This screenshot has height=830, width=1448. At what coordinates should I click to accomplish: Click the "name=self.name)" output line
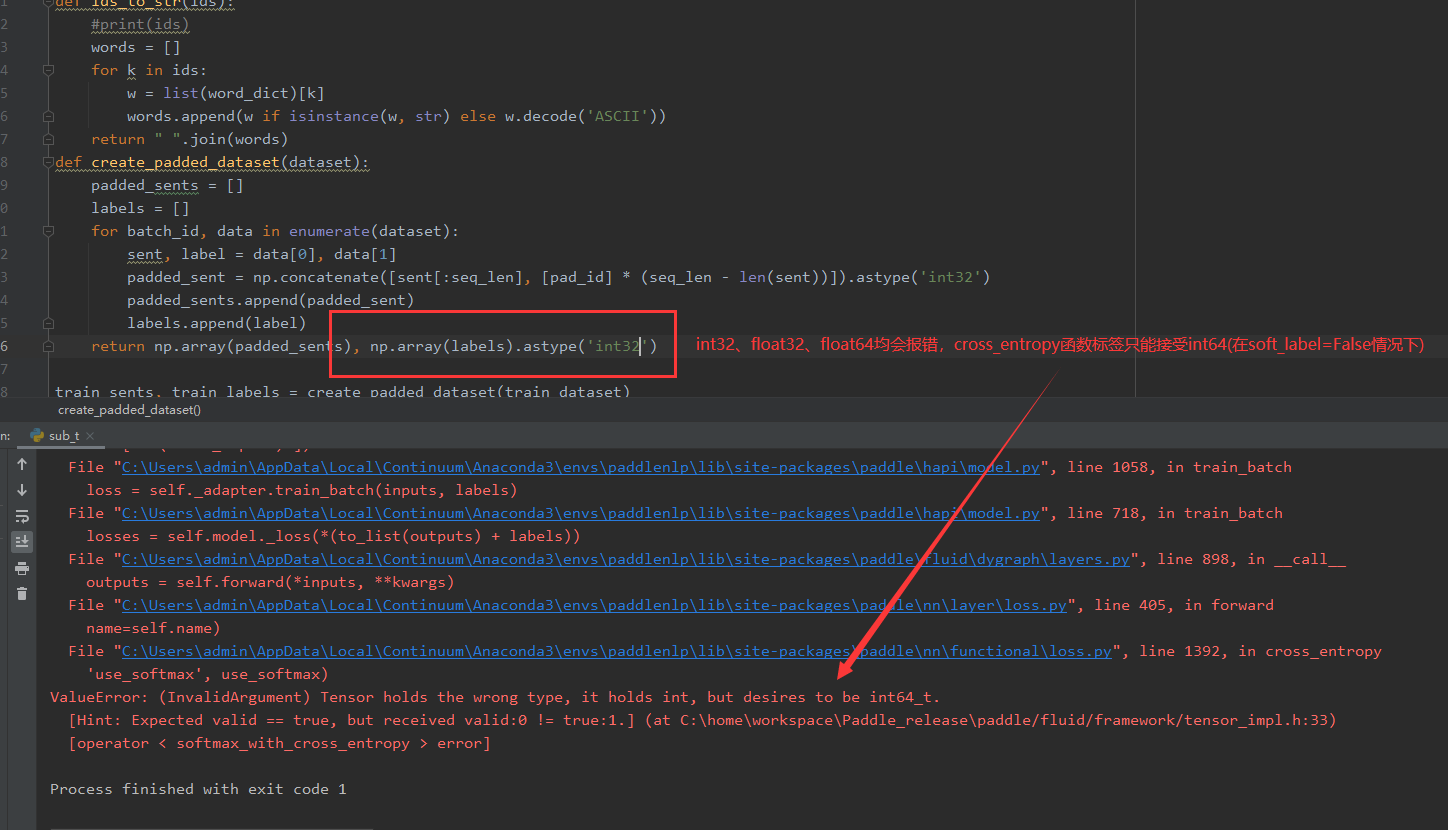click(153, 628)
